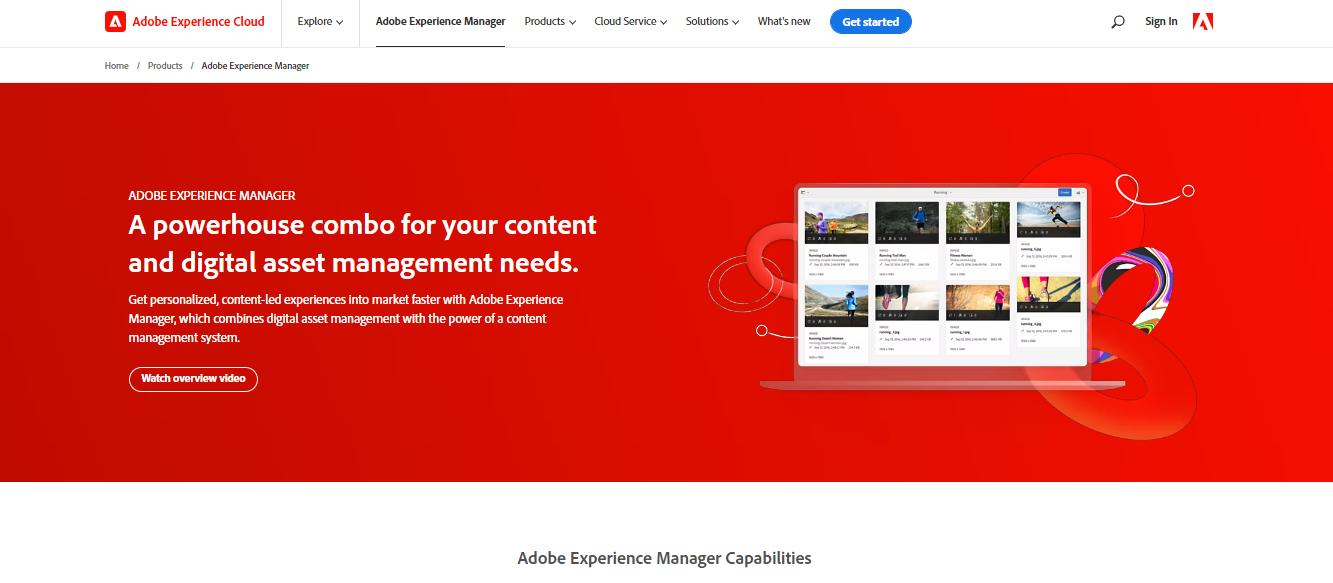Open Products from the breadcrumb trail
1333x583 pixels.
165,65
